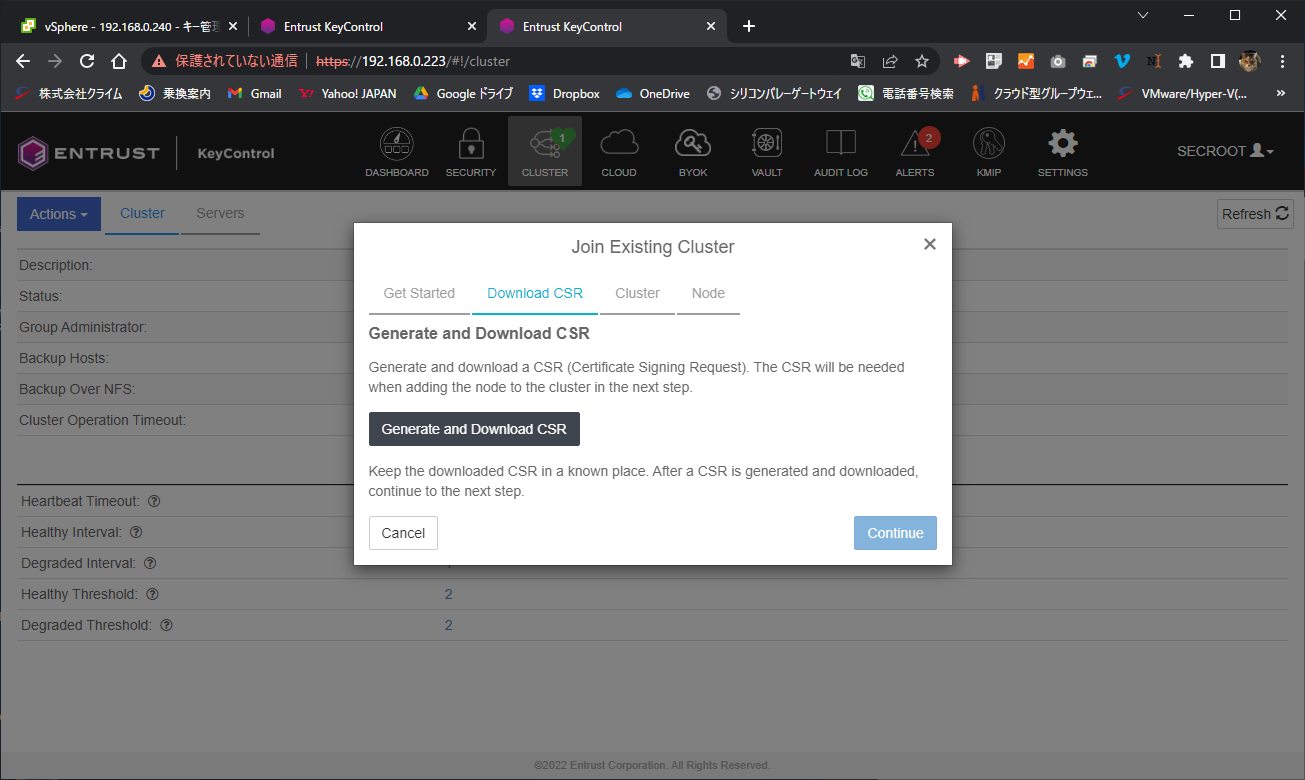Show more bookmarks with chevron
Screen dimensions: 1305x780
1281,93
